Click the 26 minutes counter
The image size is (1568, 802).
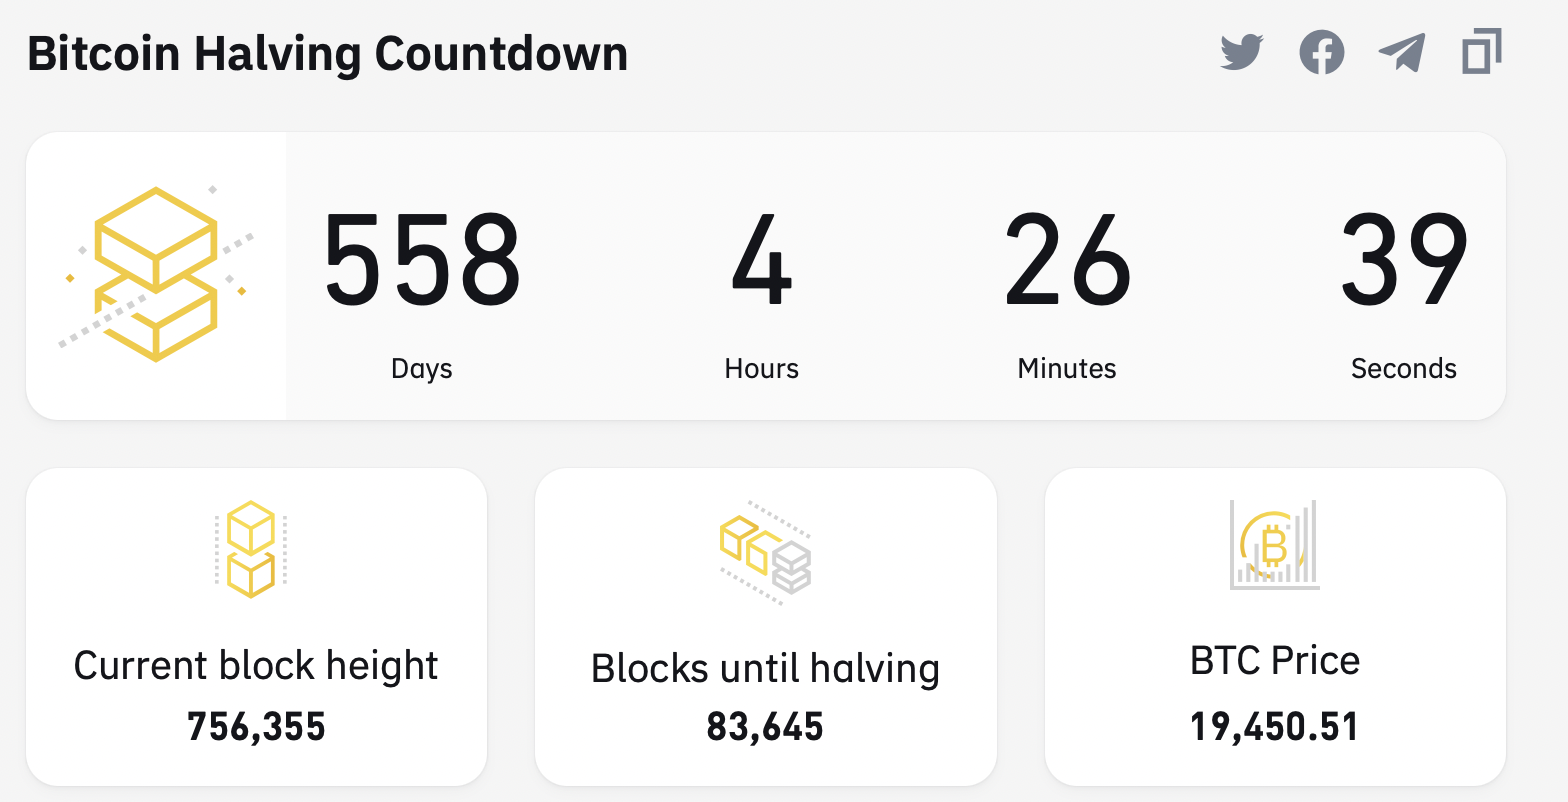[x=1067, y=262]
